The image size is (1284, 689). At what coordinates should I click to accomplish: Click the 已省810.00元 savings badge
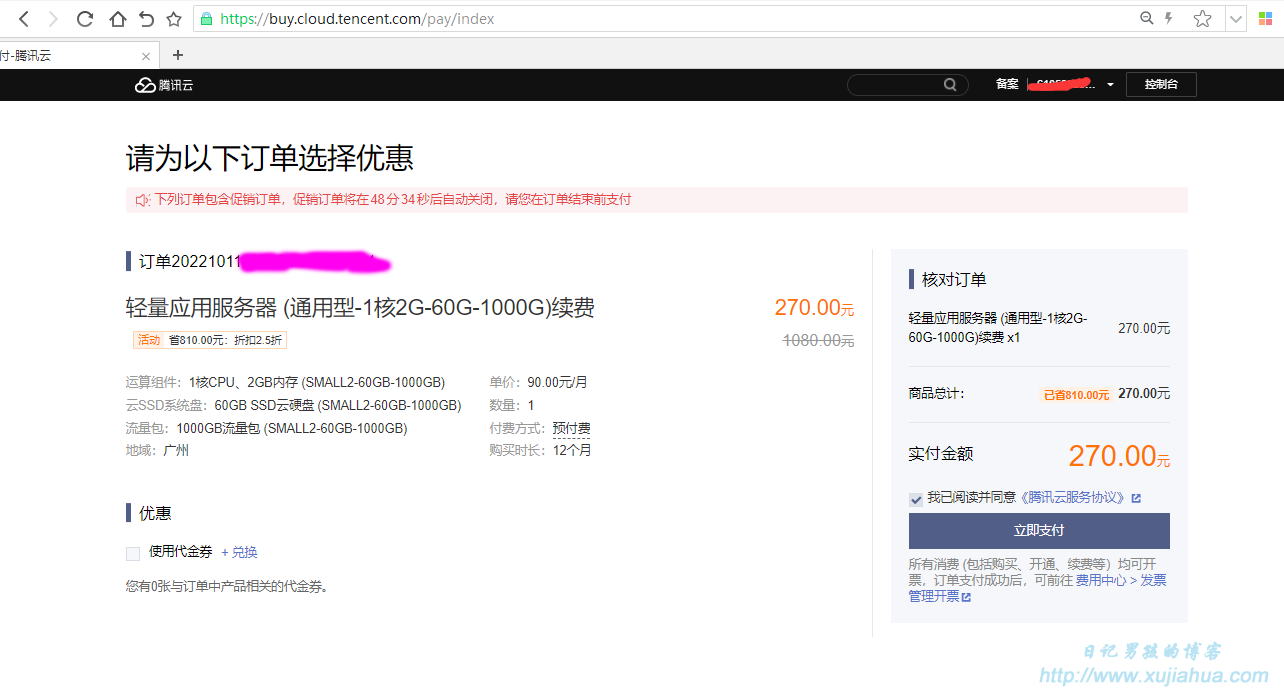1076,395
